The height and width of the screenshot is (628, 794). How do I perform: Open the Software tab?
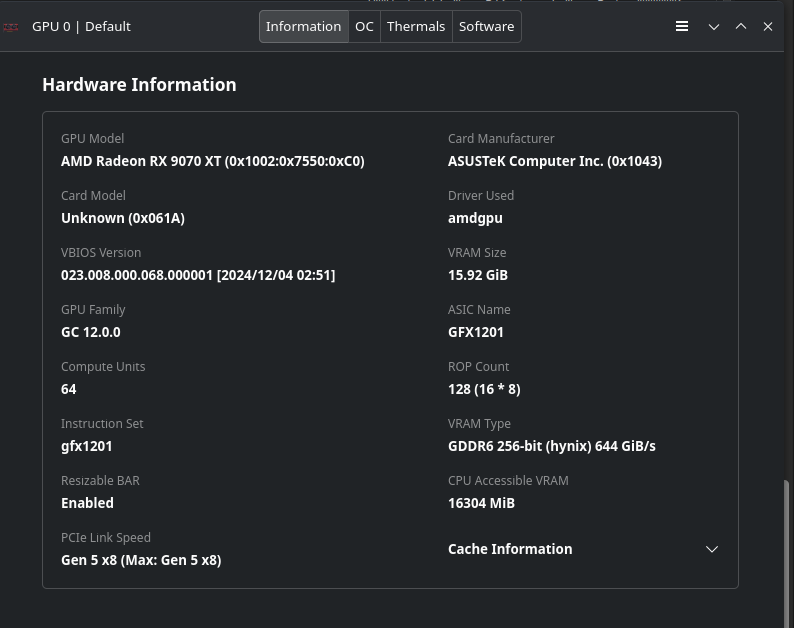tap(486, 26)
